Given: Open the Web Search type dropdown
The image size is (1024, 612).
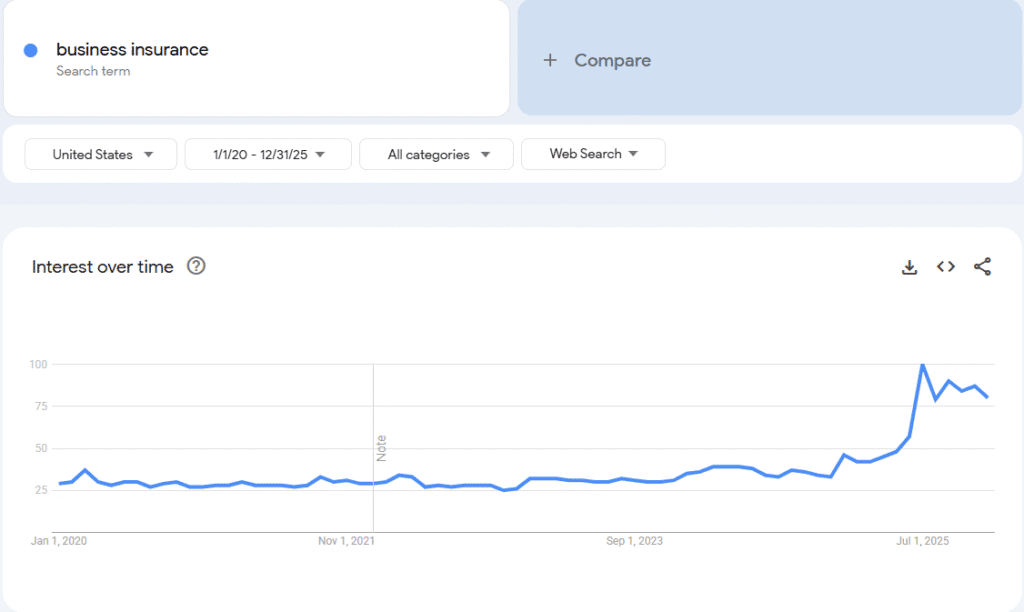Looking at the screenshot, I should point(593,154).
